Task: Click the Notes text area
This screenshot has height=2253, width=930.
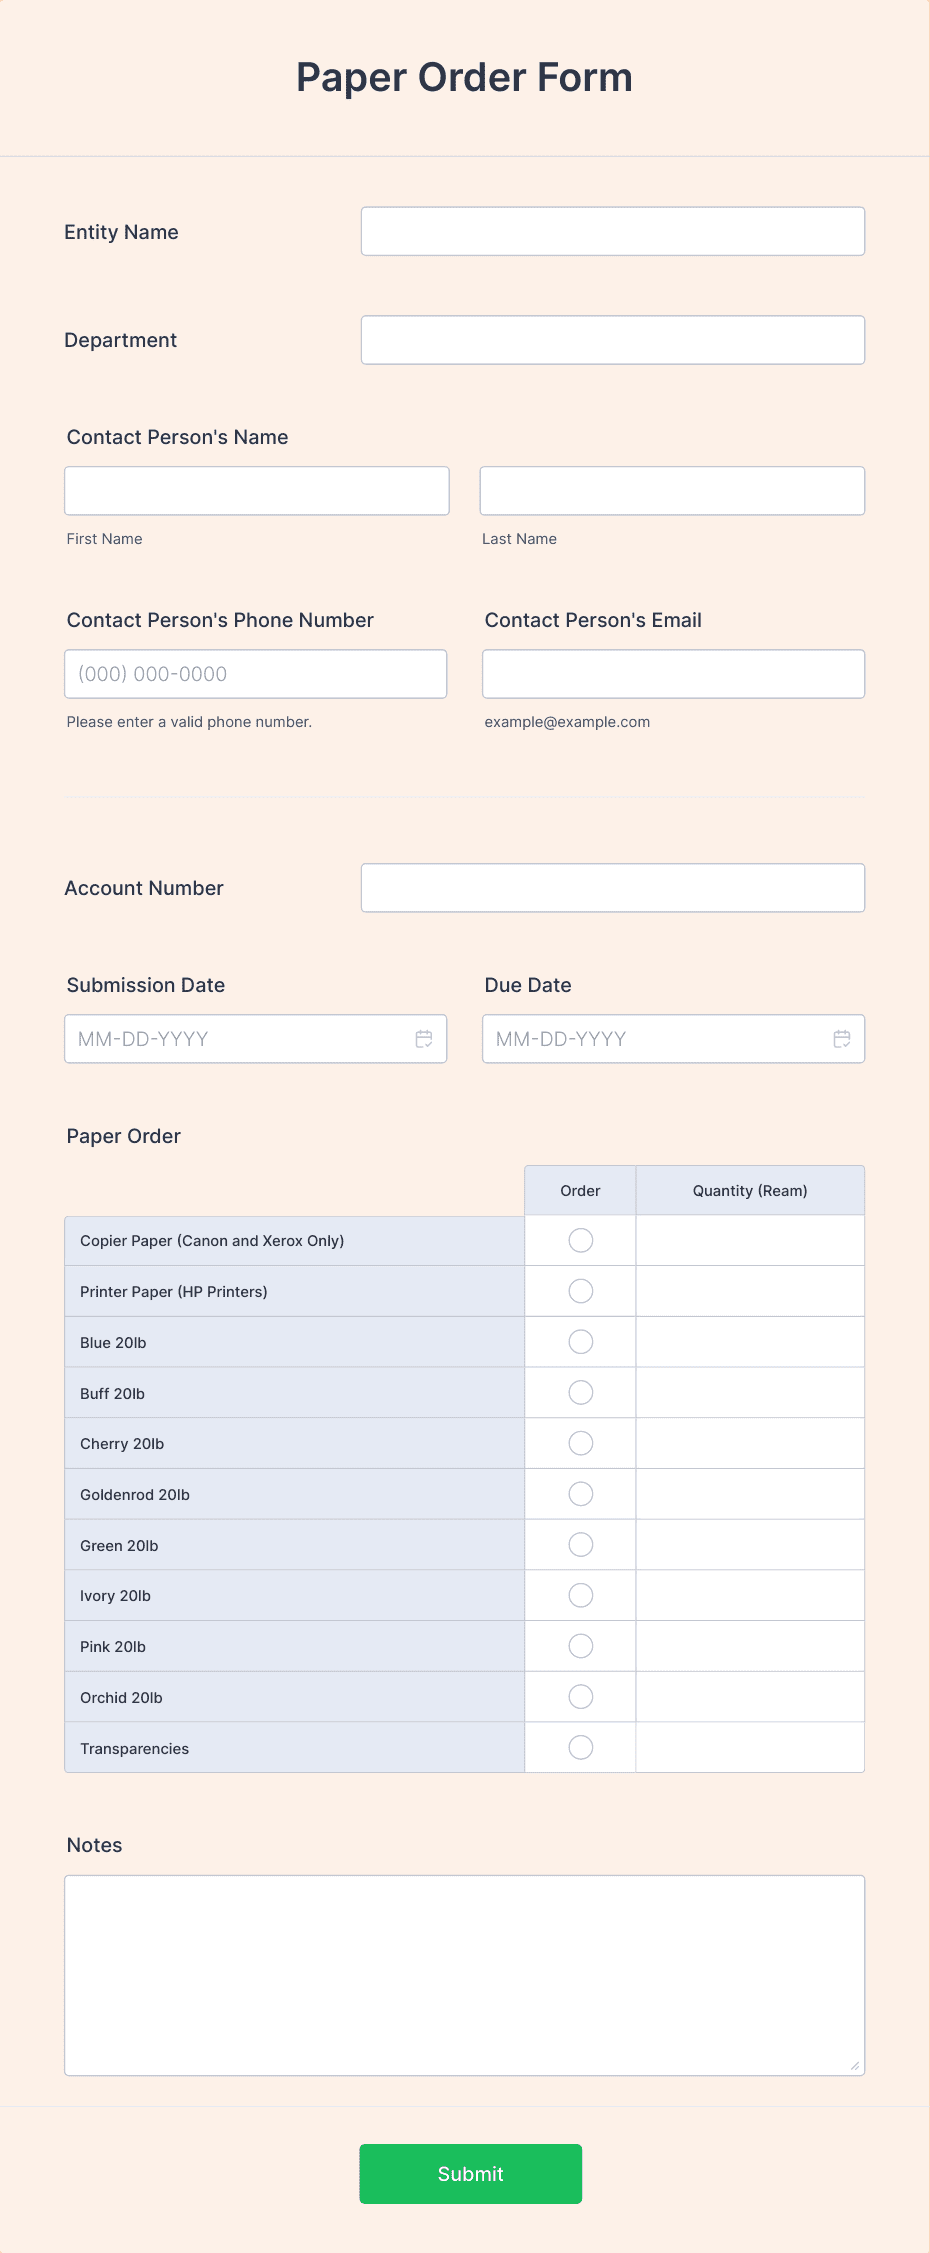Action: pyautogui.click(x=464, y=1975)
